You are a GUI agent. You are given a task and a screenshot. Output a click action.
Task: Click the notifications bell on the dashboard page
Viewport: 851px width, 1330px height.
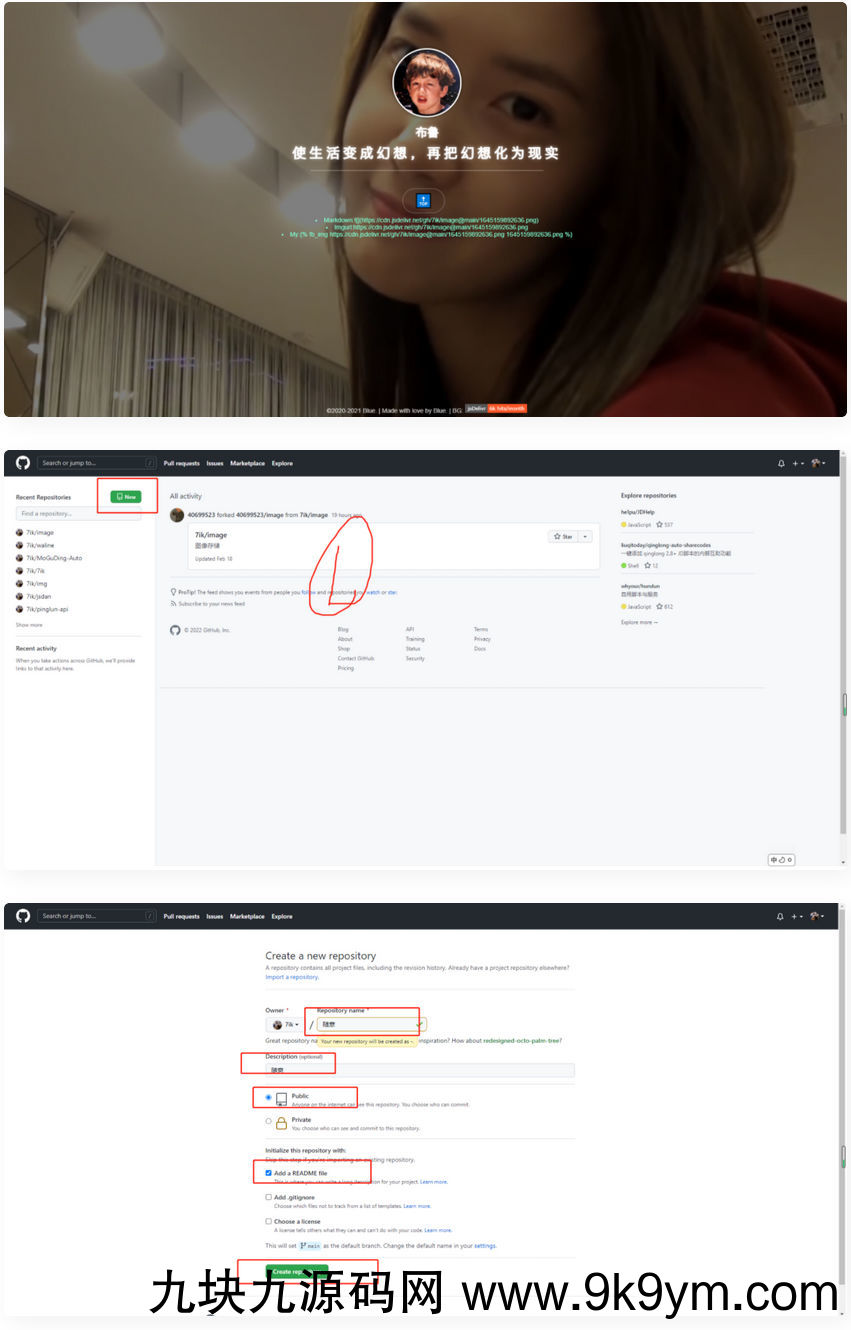coord(781,463)
